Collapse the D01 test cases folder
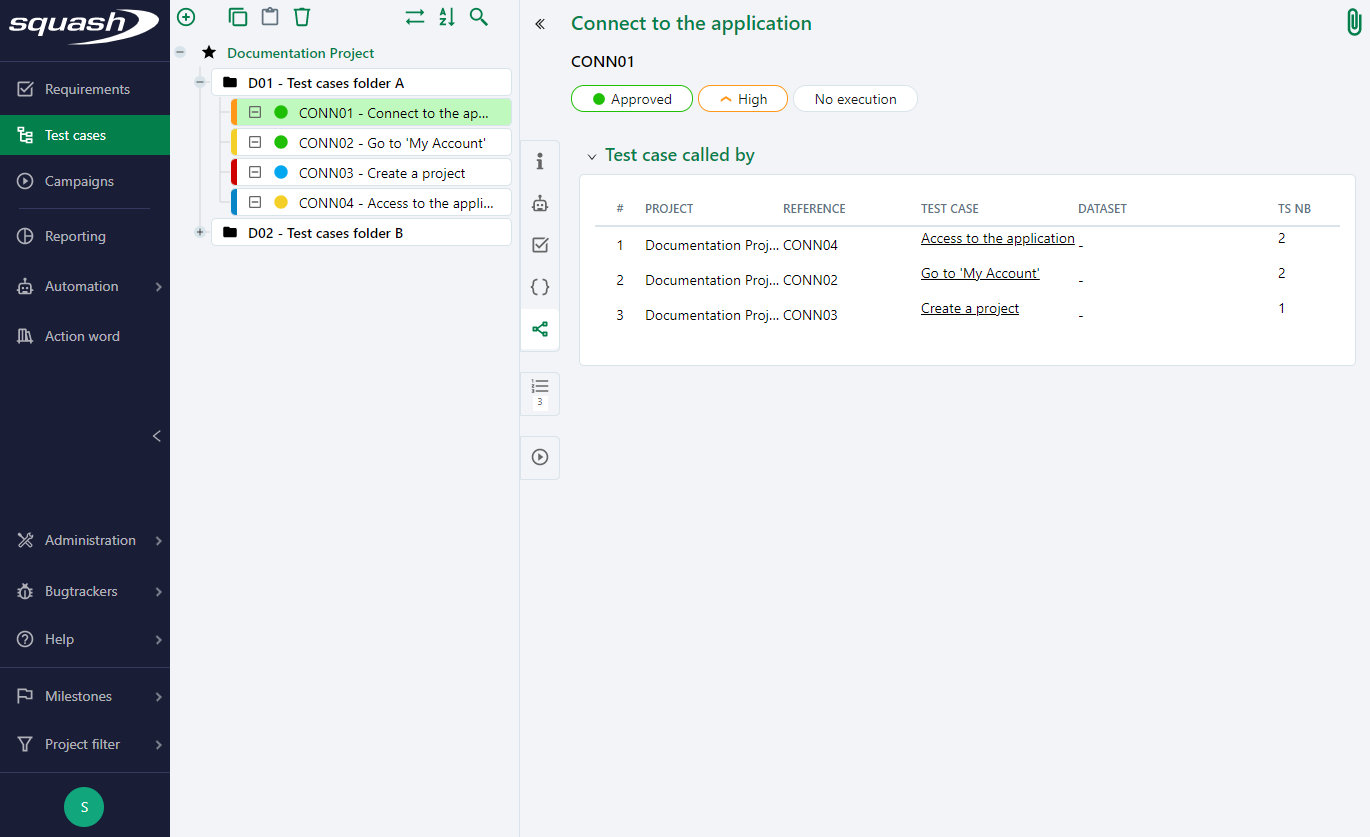The image size is (1370, 837). pyautogui.click(x=200, y=83)
